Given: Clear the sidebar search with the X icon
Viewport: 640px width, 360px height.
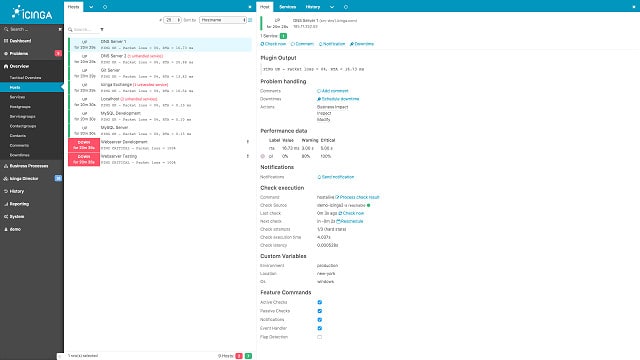Looking at the screenshot, I should [60, 29].
